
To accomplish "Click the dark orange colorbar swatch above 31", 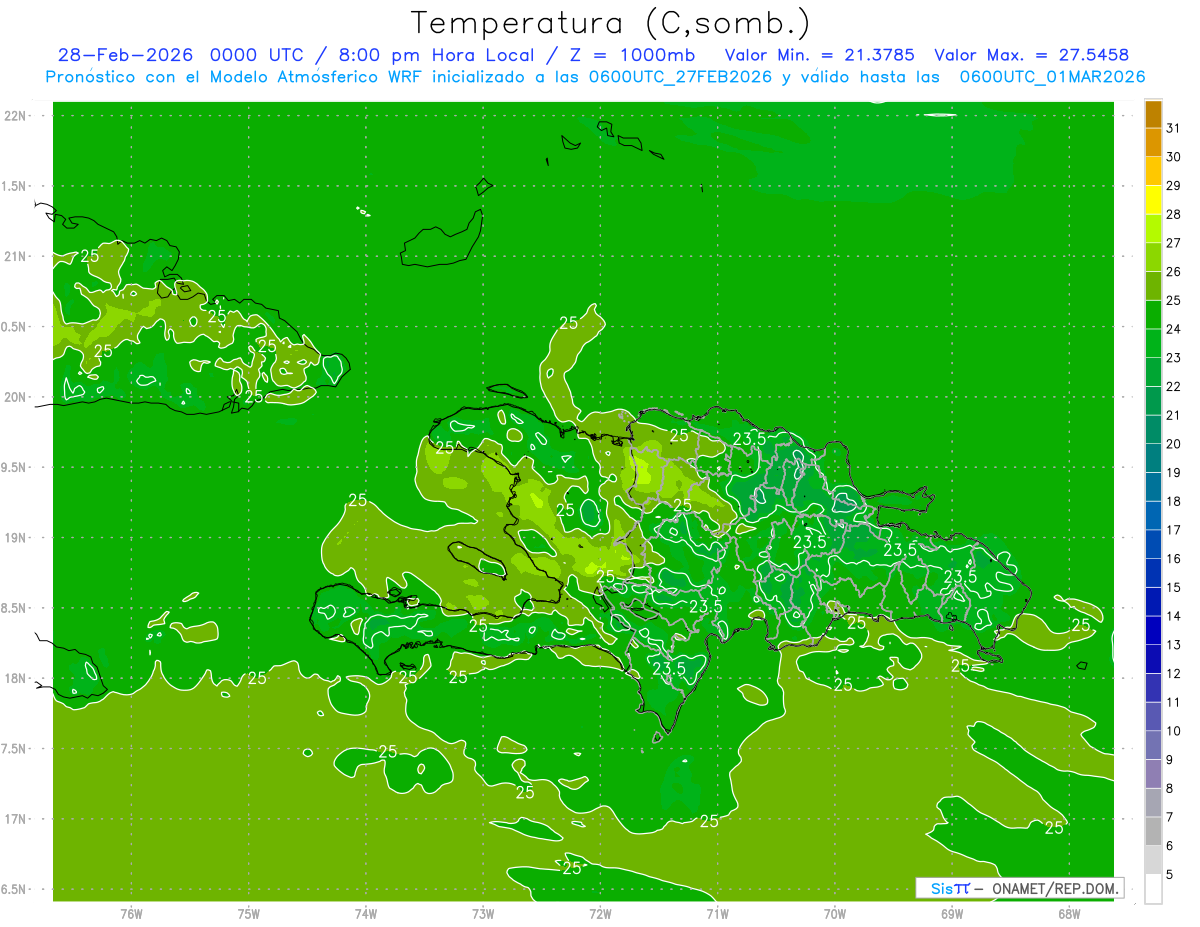I will [1153, 114].
